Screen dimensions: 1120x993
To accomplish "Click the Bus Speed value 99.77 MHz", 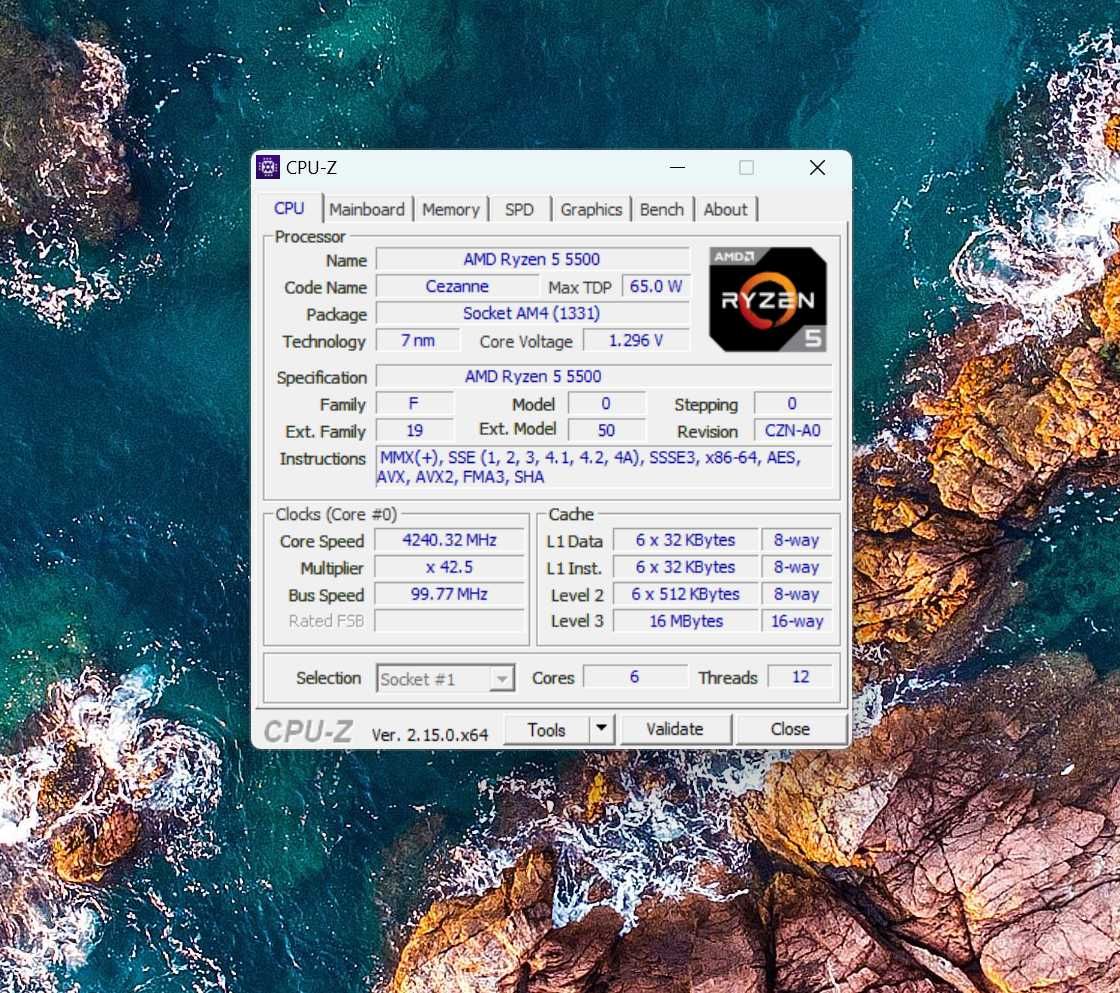I will [x=449, y=594].
